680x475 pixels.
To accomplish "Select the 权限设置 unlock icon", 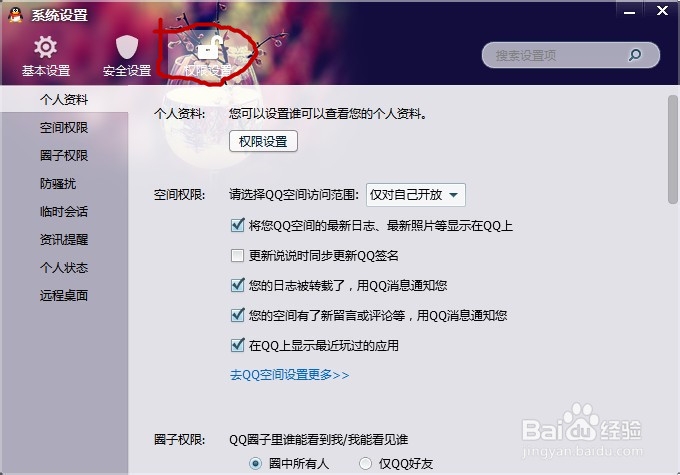I will [209, 48].
